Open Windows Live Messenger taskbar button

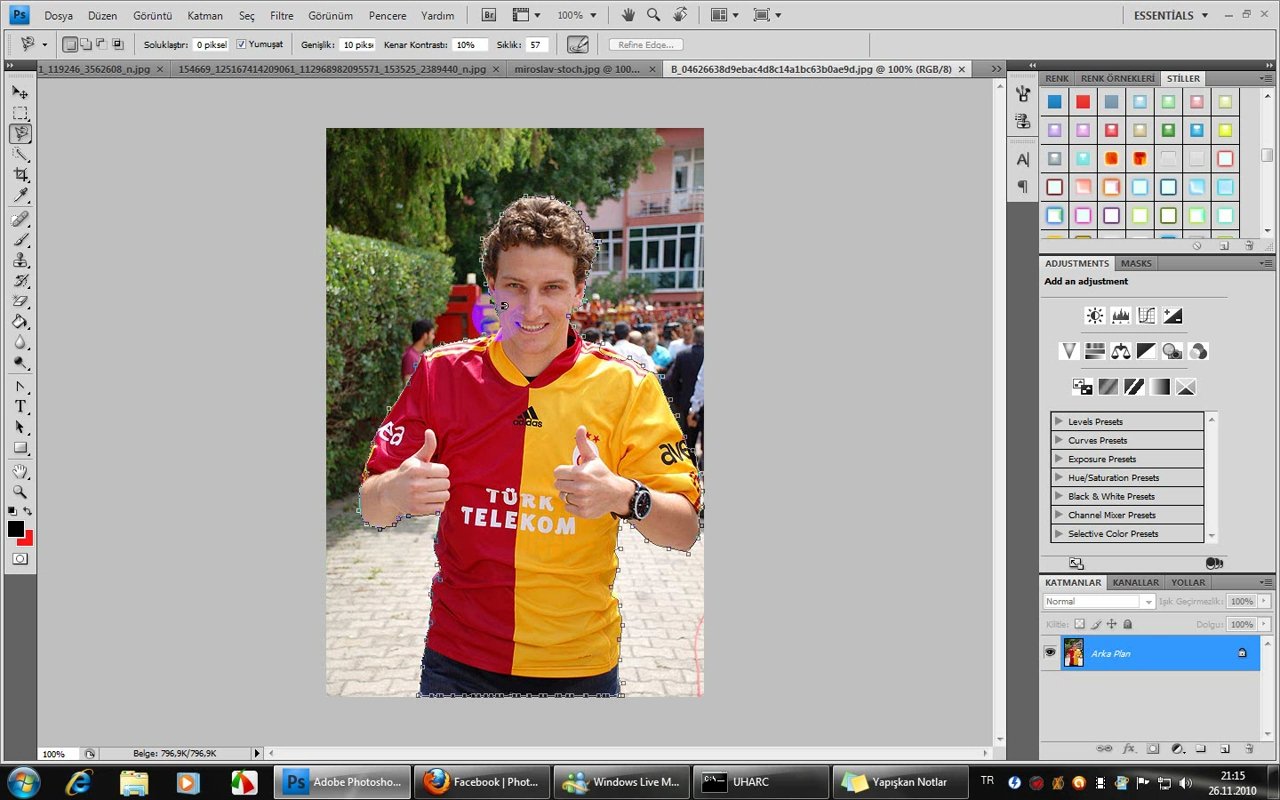pos(622,782)
